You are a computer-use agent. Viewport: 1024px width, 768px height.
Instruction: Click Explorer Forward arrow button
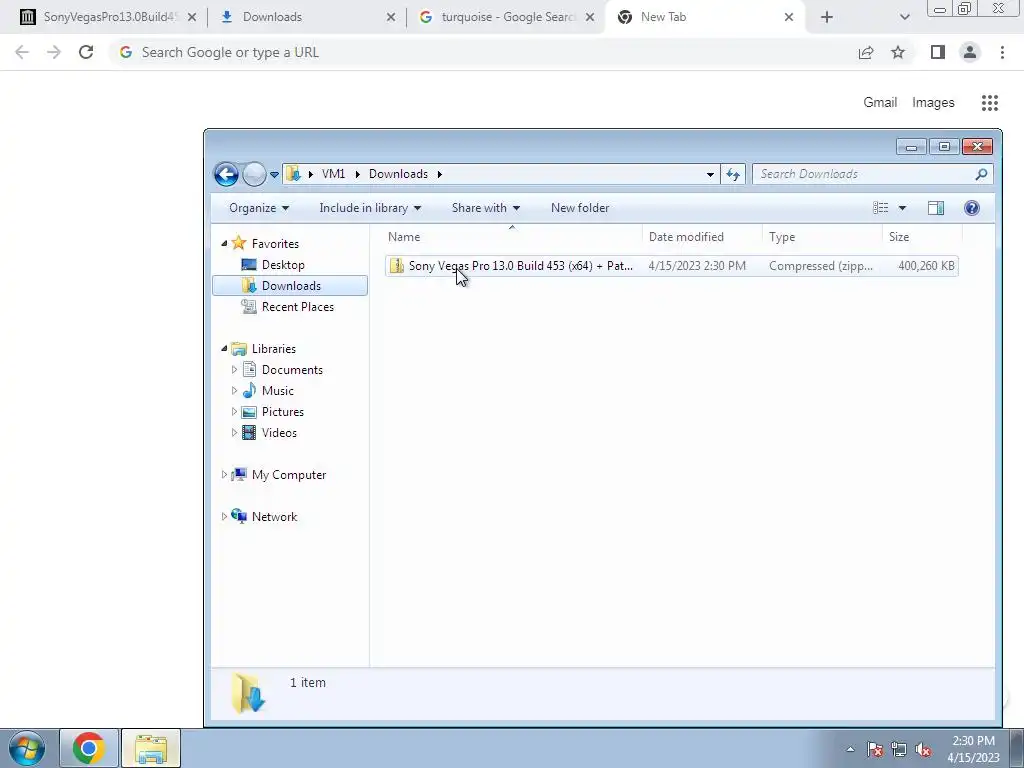pyautogui.click(x=254, y=174)
